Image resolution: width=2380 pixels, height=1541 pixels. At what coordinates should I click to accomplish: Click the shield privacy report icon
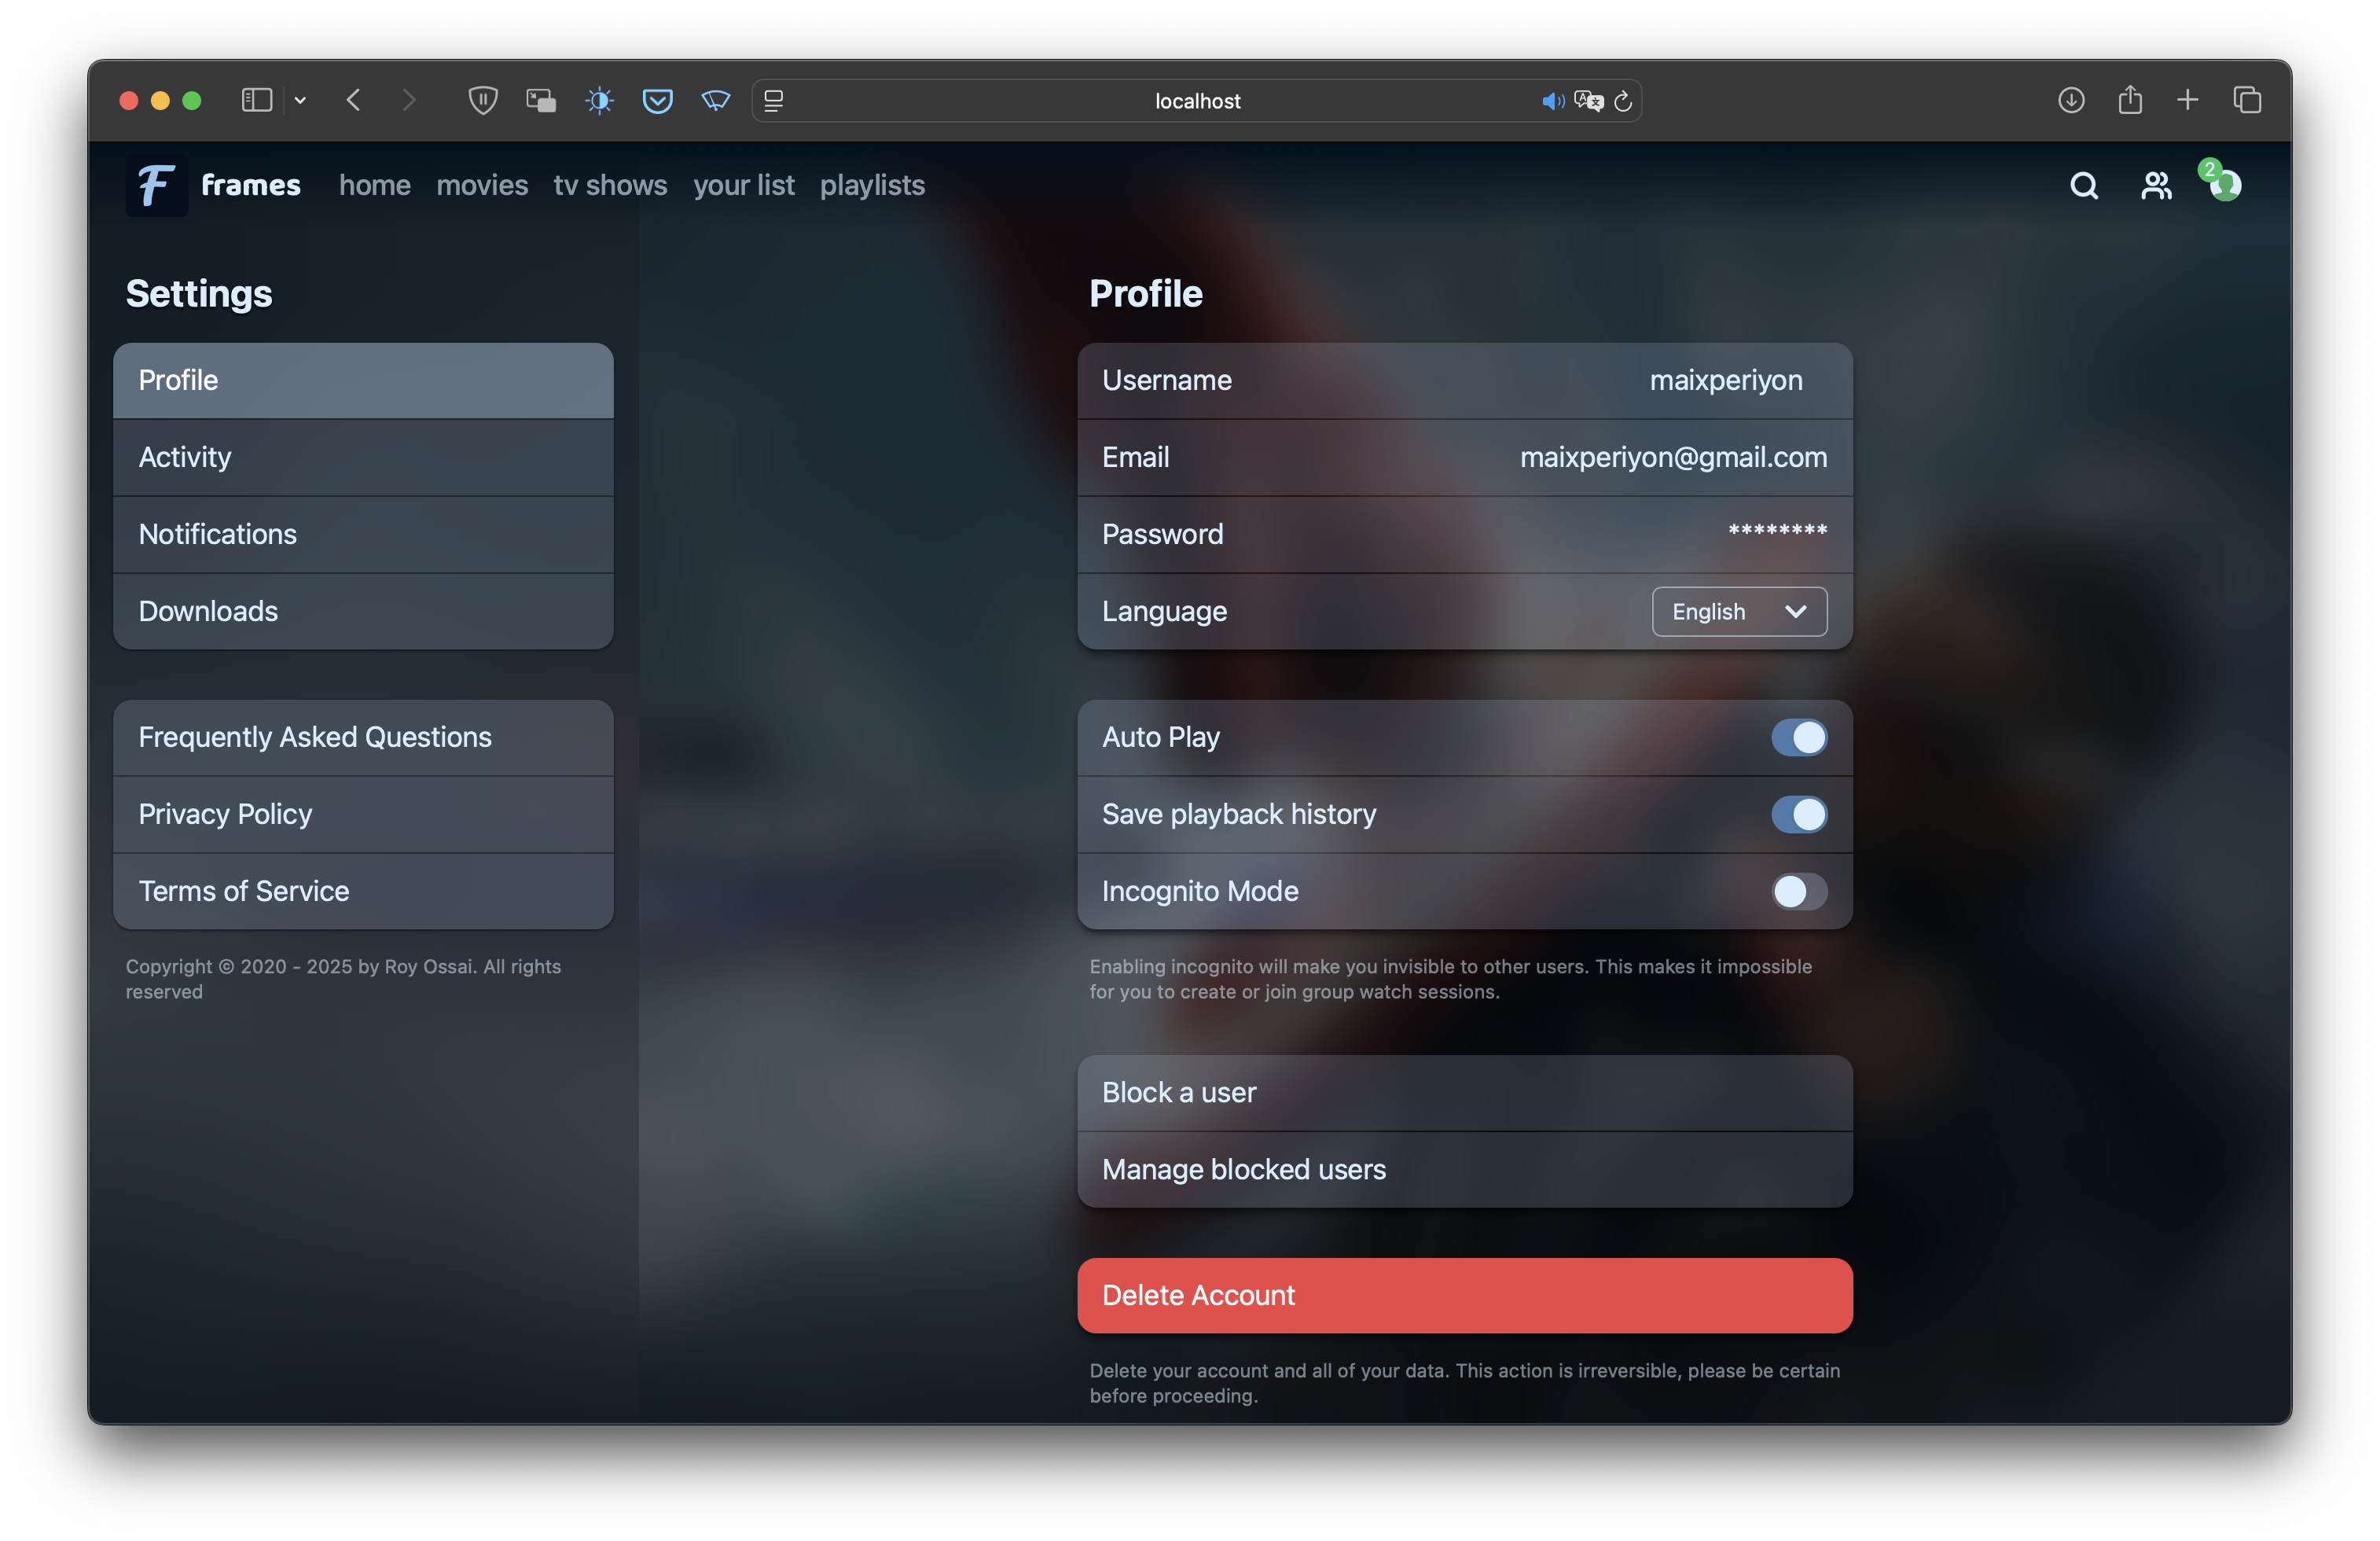pyautogui.click(x=483, y=101)
